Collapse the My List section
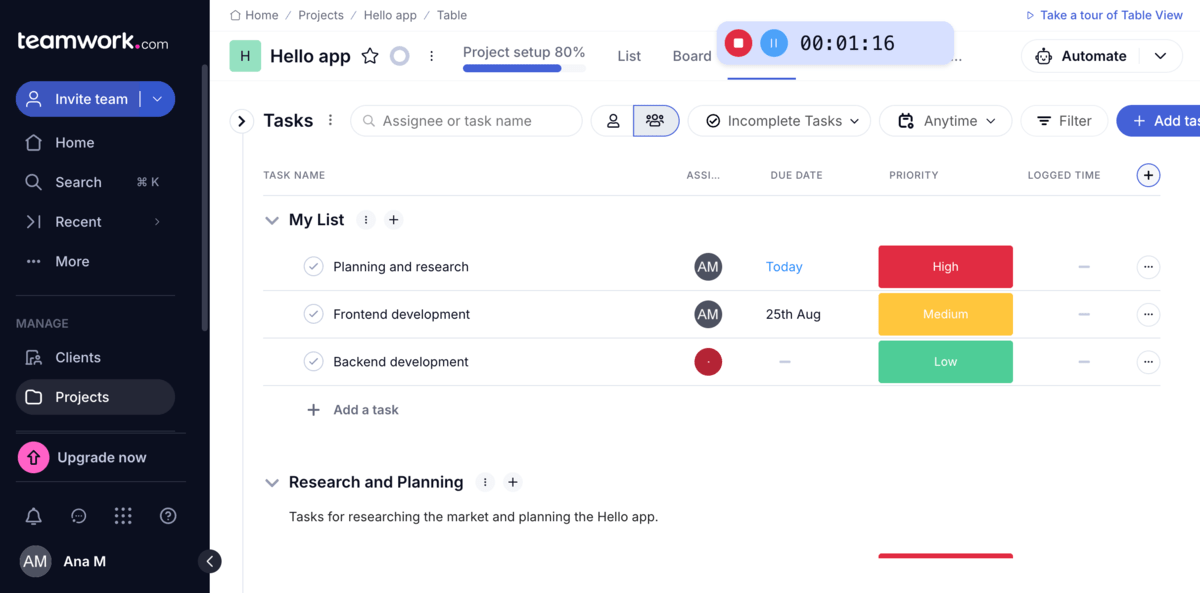 (x=272, y=220)
